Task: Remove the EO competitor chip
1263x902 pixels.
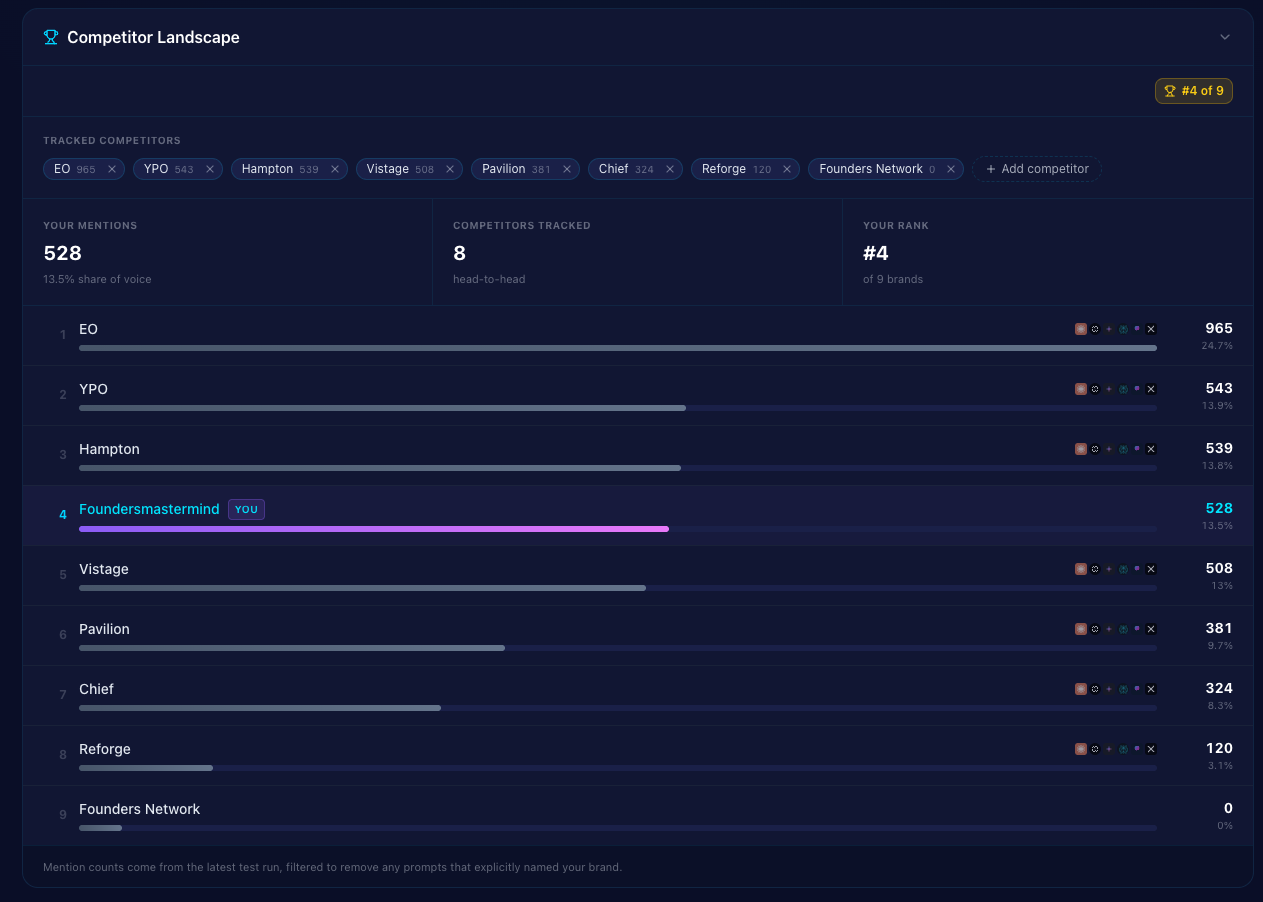Action: point(112,169)
